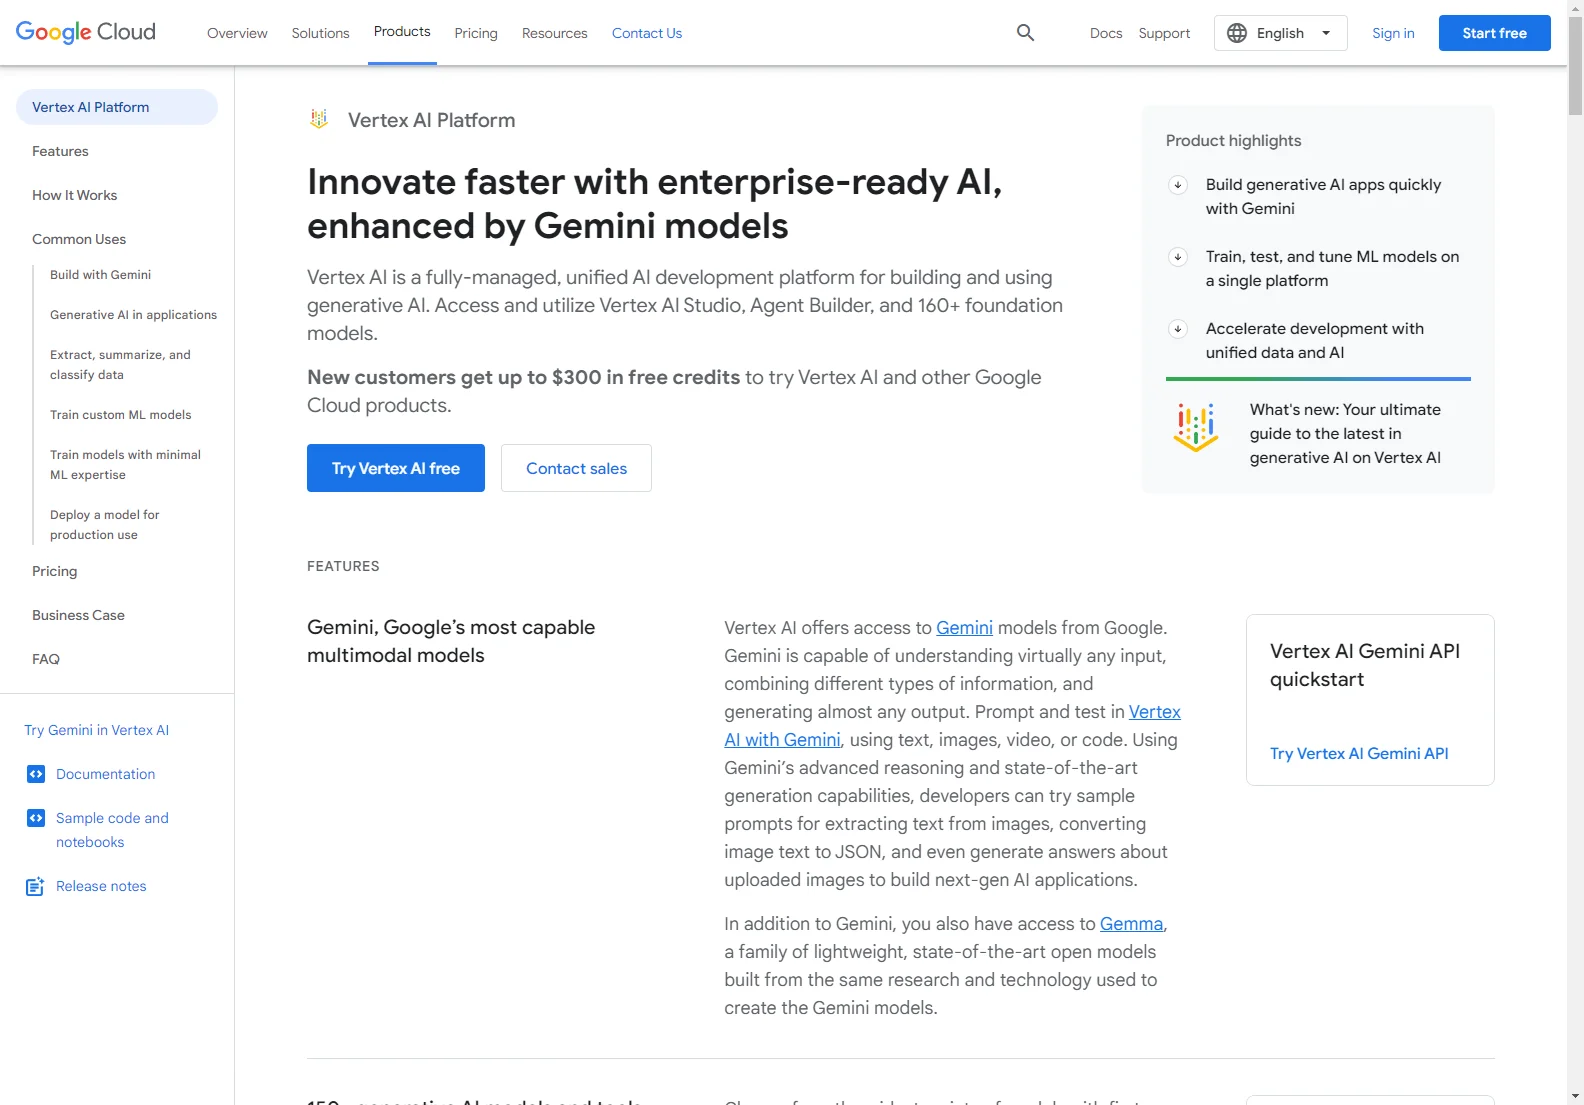This screenshot has width=1584, height=1105.
Task: Click the search magnifier icon
Action: coord(1025,32)
